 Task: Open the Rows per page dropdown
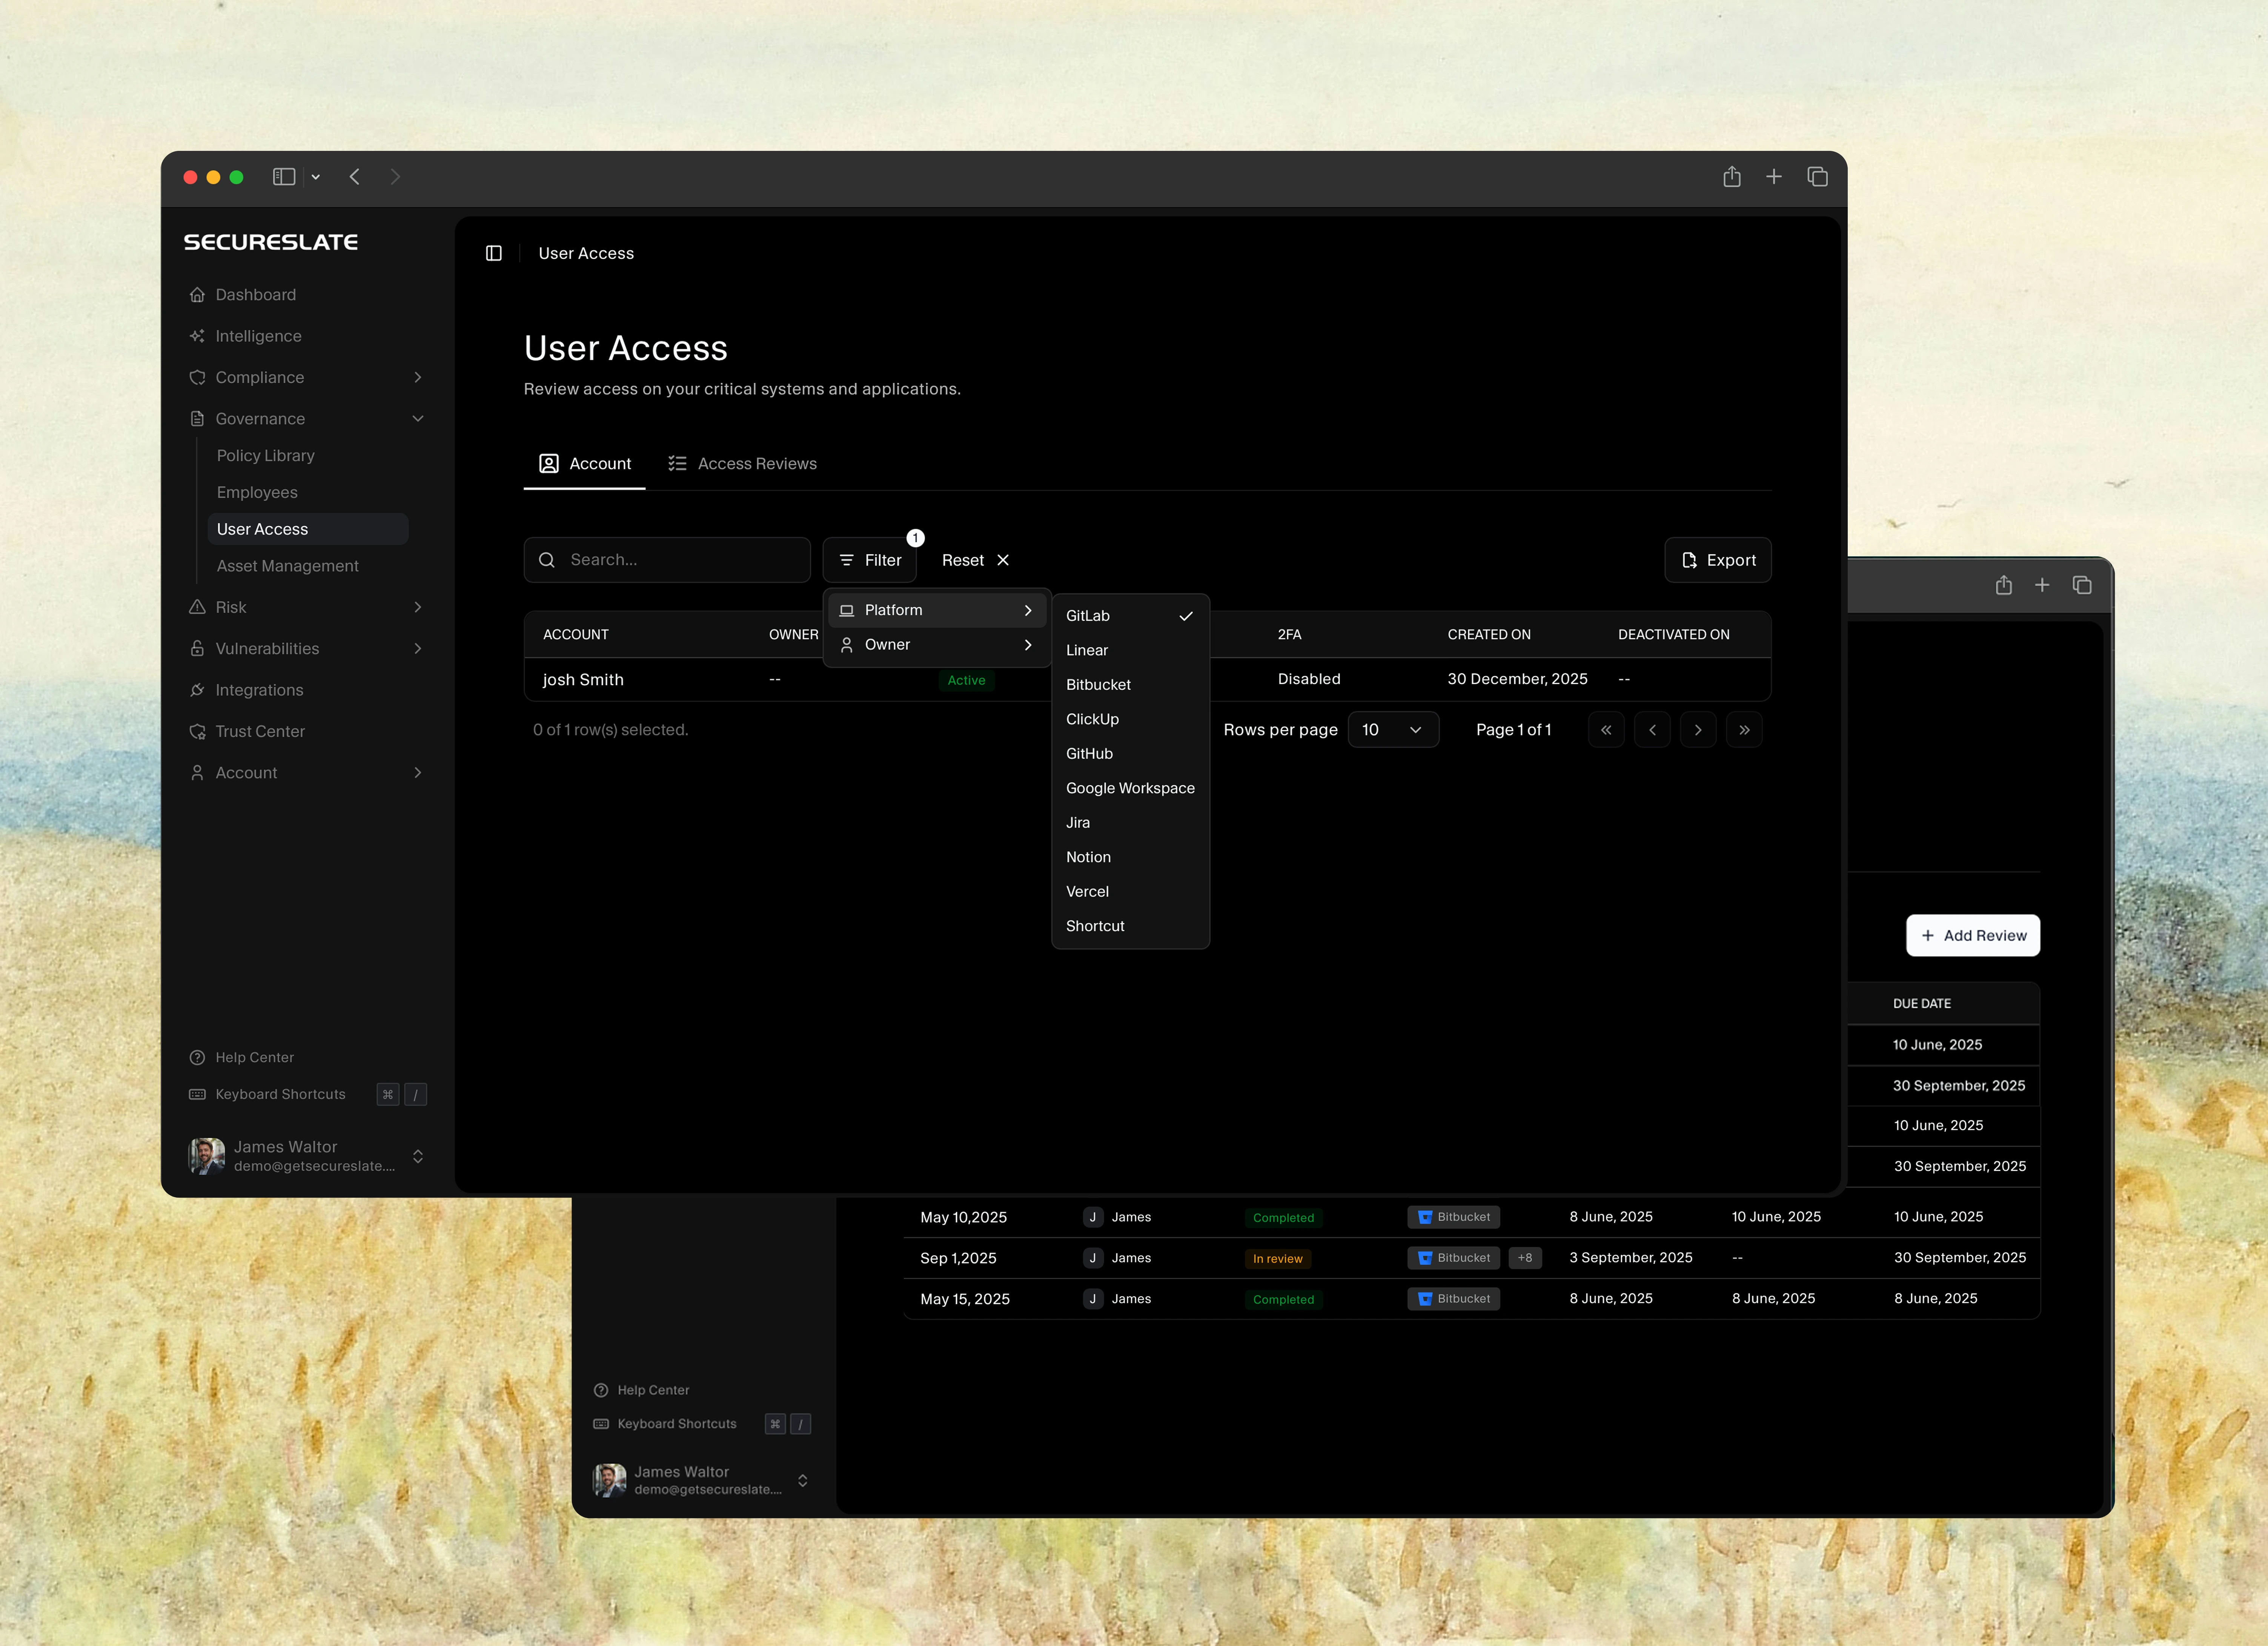pyautogui.click(x=1392, y=730)
